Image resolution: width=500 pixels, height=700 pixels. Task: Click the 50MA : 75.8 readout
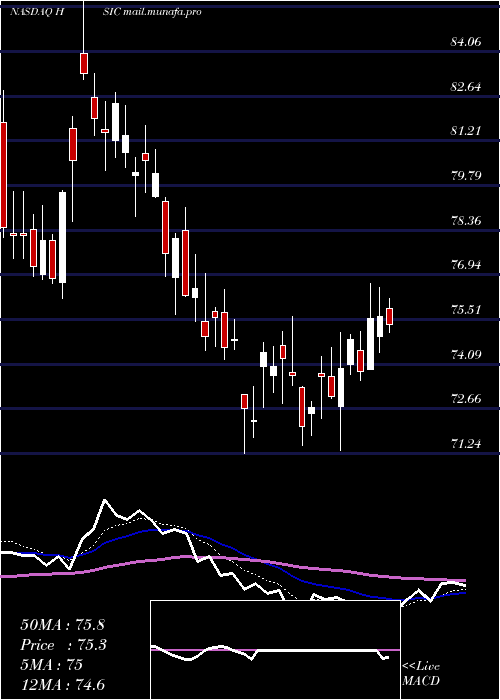[62, 625]
